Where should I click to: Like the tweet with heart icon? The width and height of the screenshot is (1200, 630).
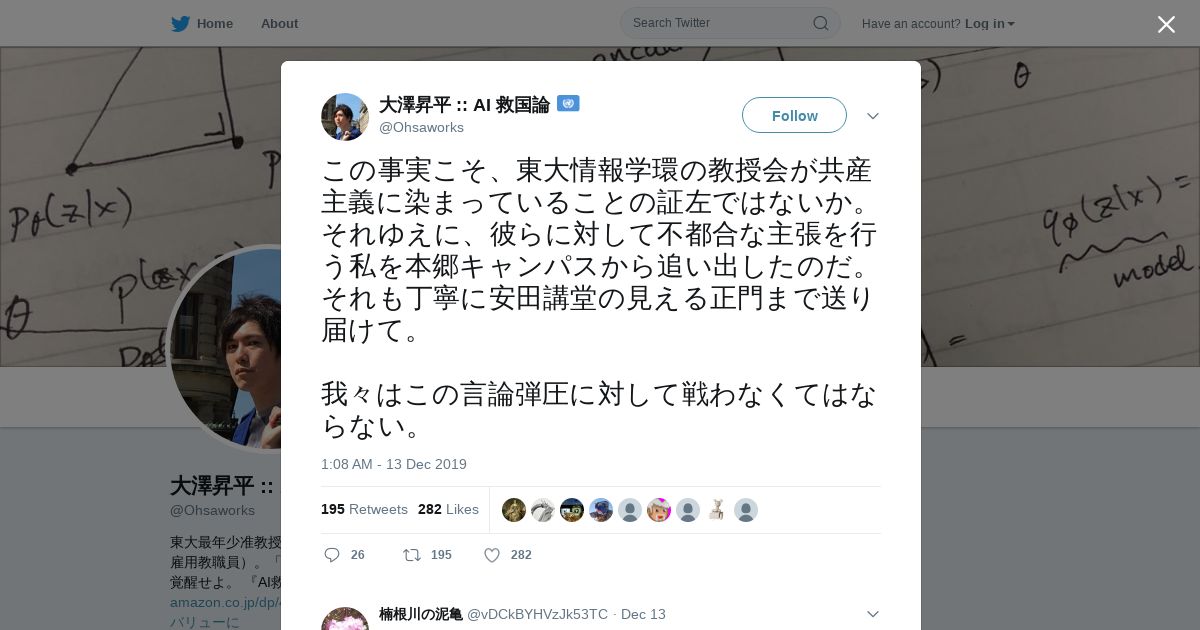[492, 555]
